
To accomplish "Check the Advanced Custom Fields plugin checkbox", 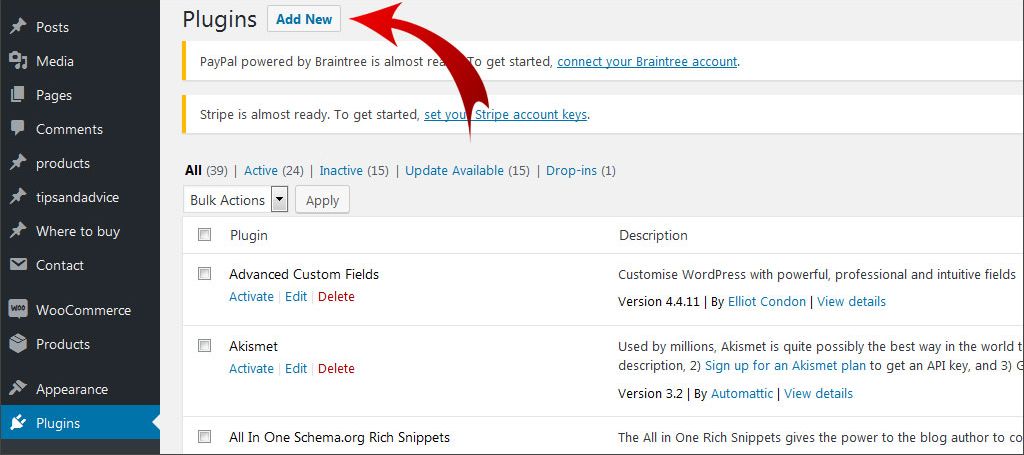I will coord(205,274).
